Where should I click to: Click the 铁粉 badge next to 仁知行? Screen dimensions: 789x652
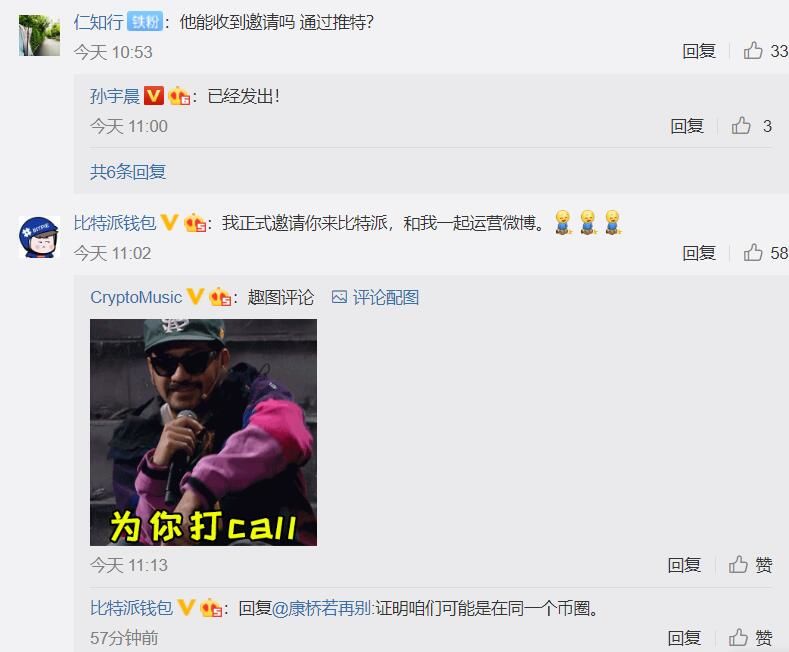[x=145, y=22]
